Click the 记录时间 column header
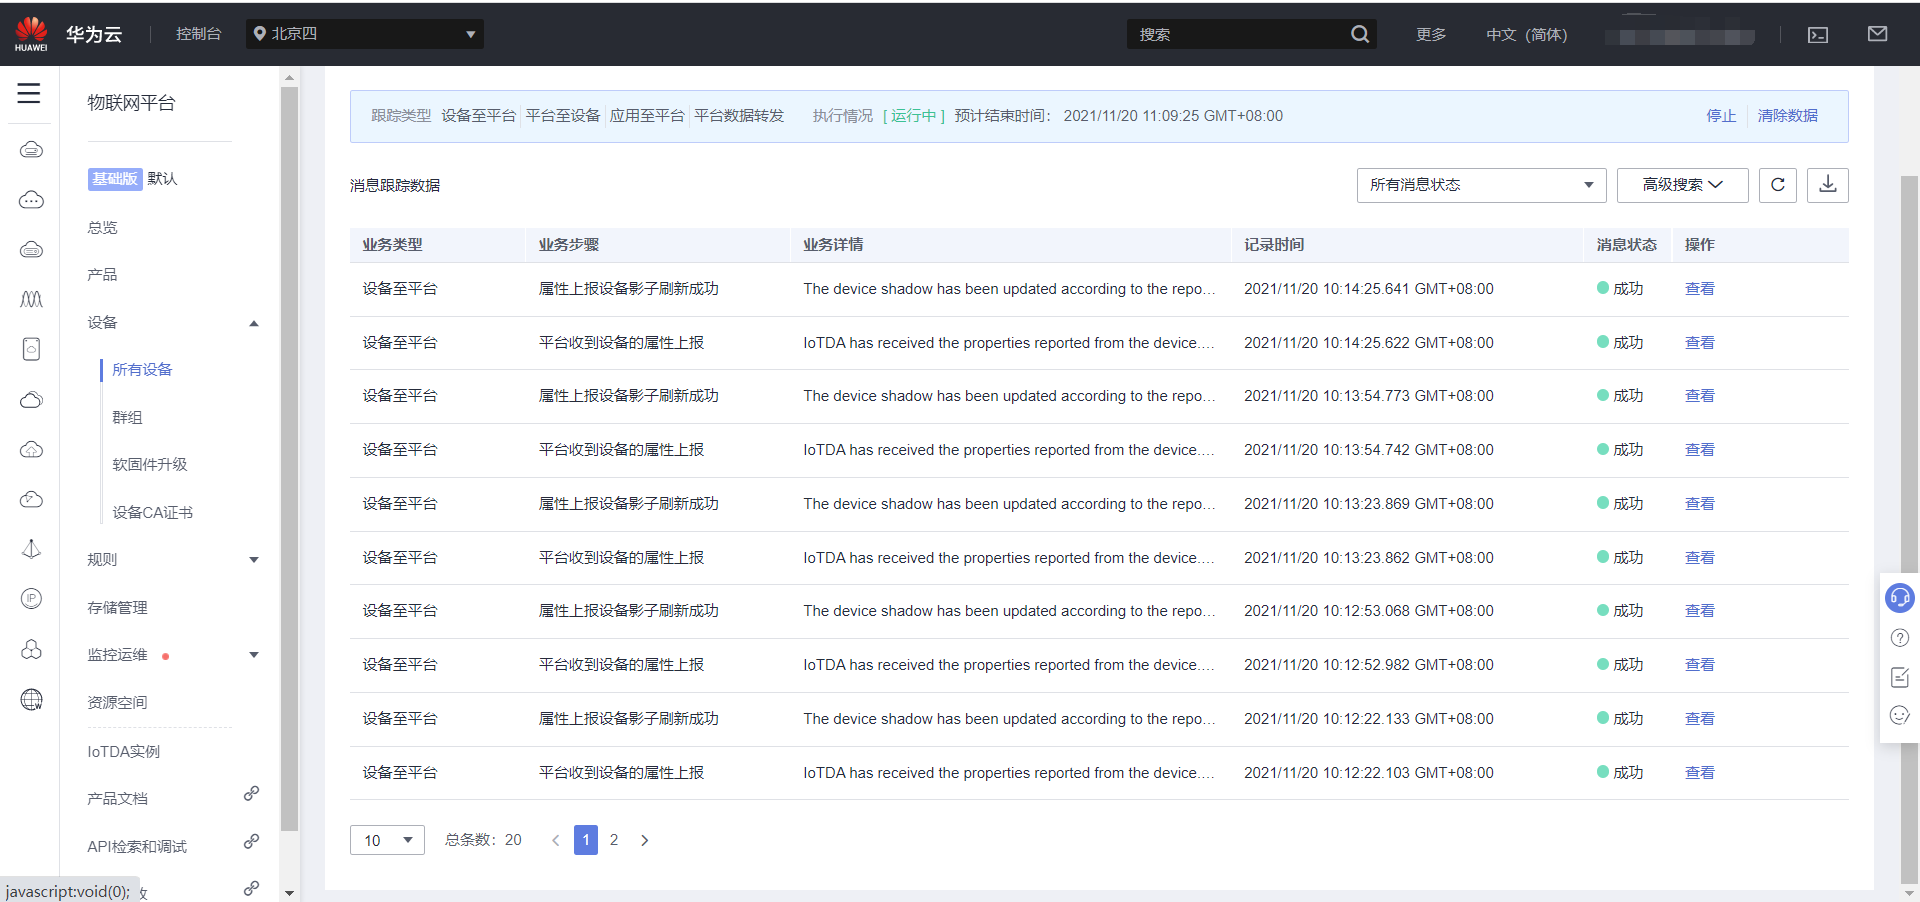 click(x=1274, y=245)
